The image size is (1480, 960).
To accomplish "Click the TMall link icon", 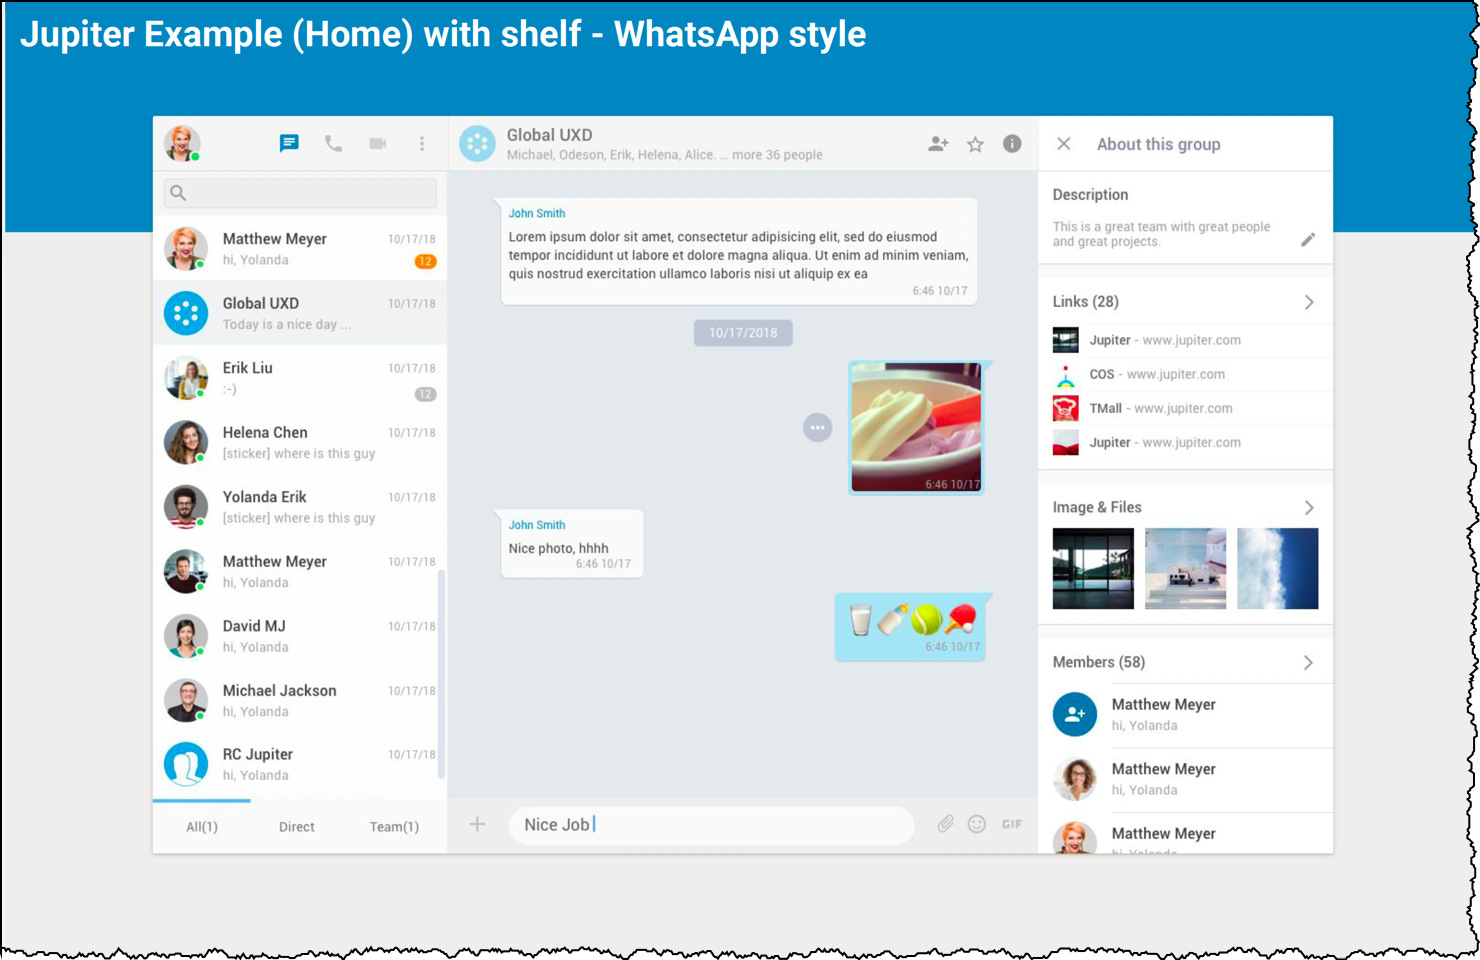I will [1066, 408].
